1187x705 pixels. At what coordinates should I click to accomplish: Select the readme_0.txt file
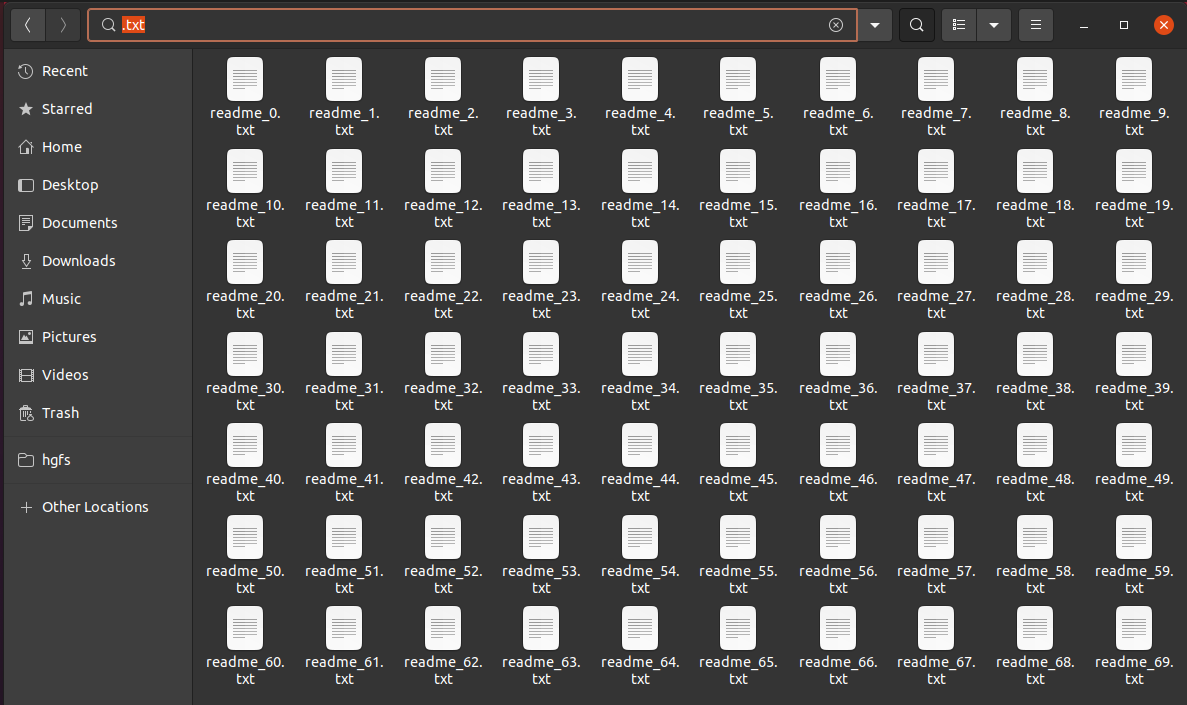245,80
